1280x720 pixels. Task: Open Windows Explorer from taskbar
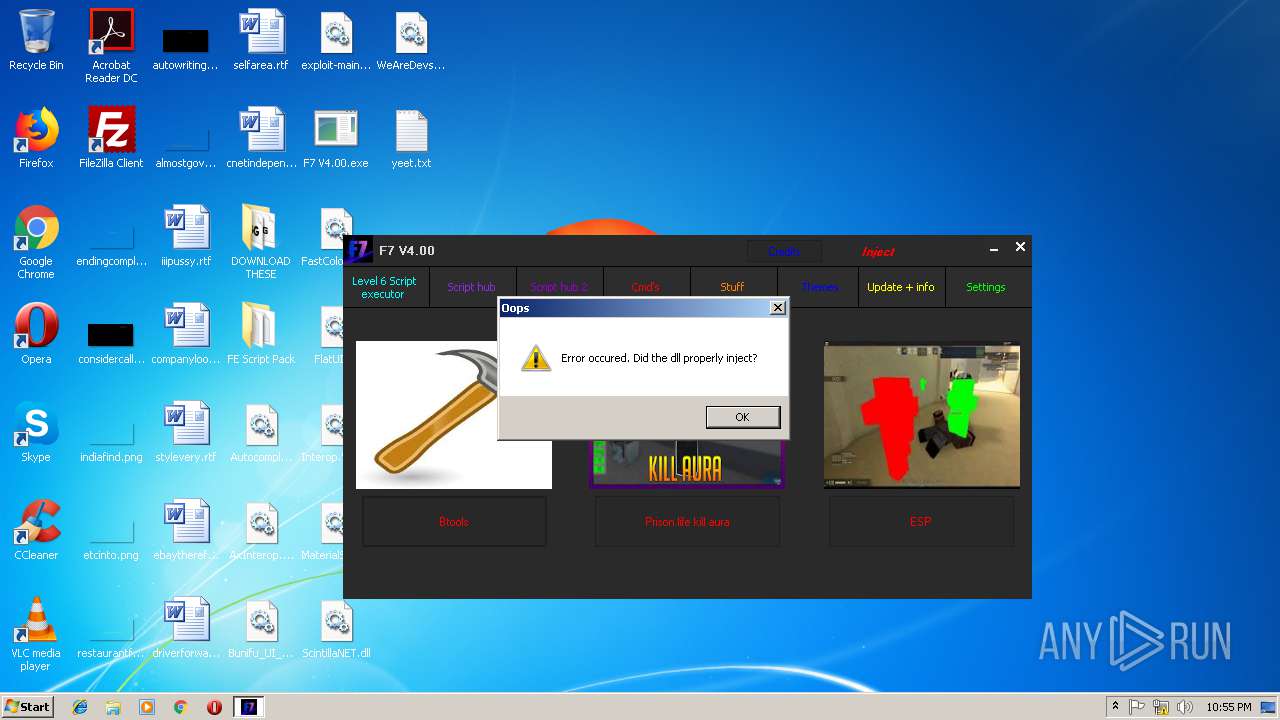tap(113, 707)
